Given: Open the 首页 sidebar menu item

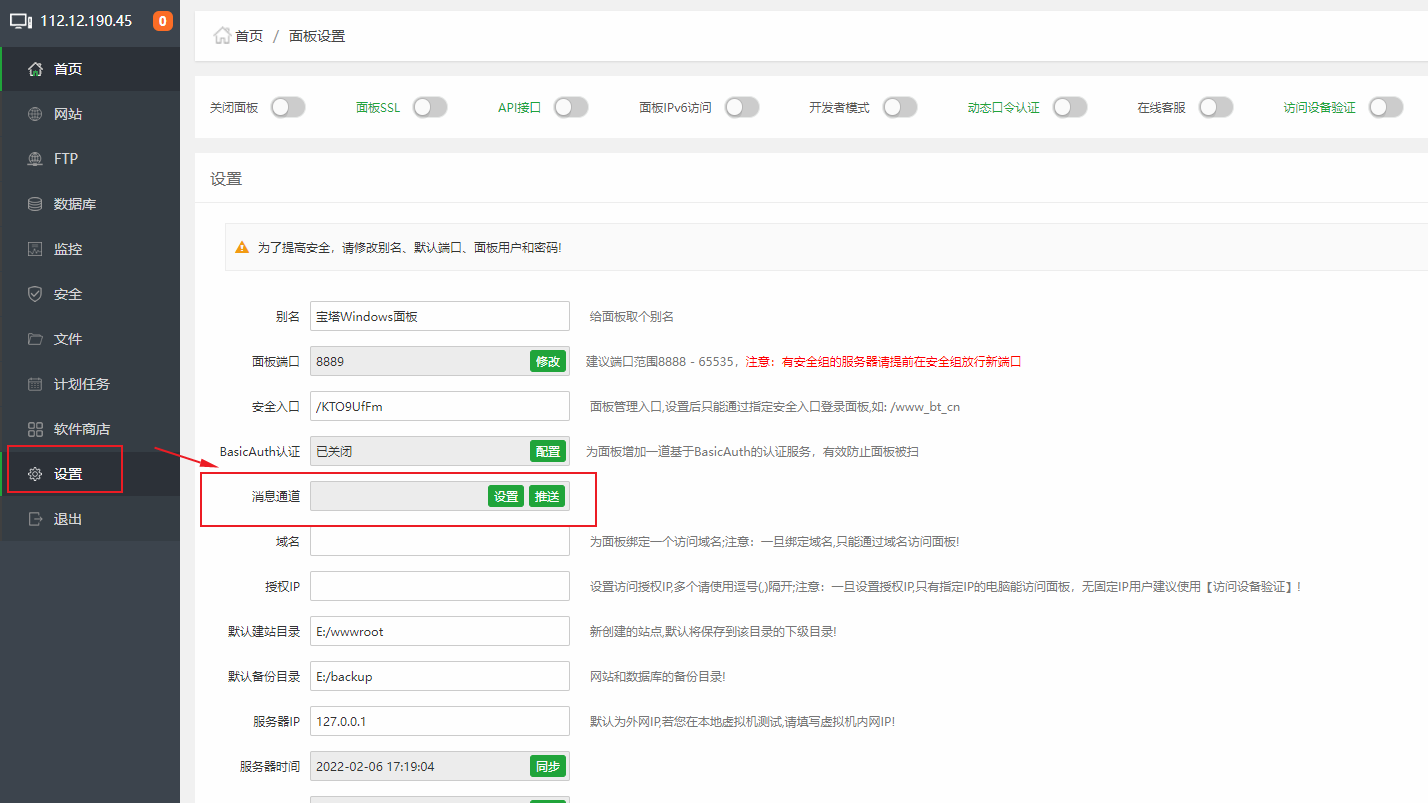Looking at the screenshot, I should pos(90,69).
